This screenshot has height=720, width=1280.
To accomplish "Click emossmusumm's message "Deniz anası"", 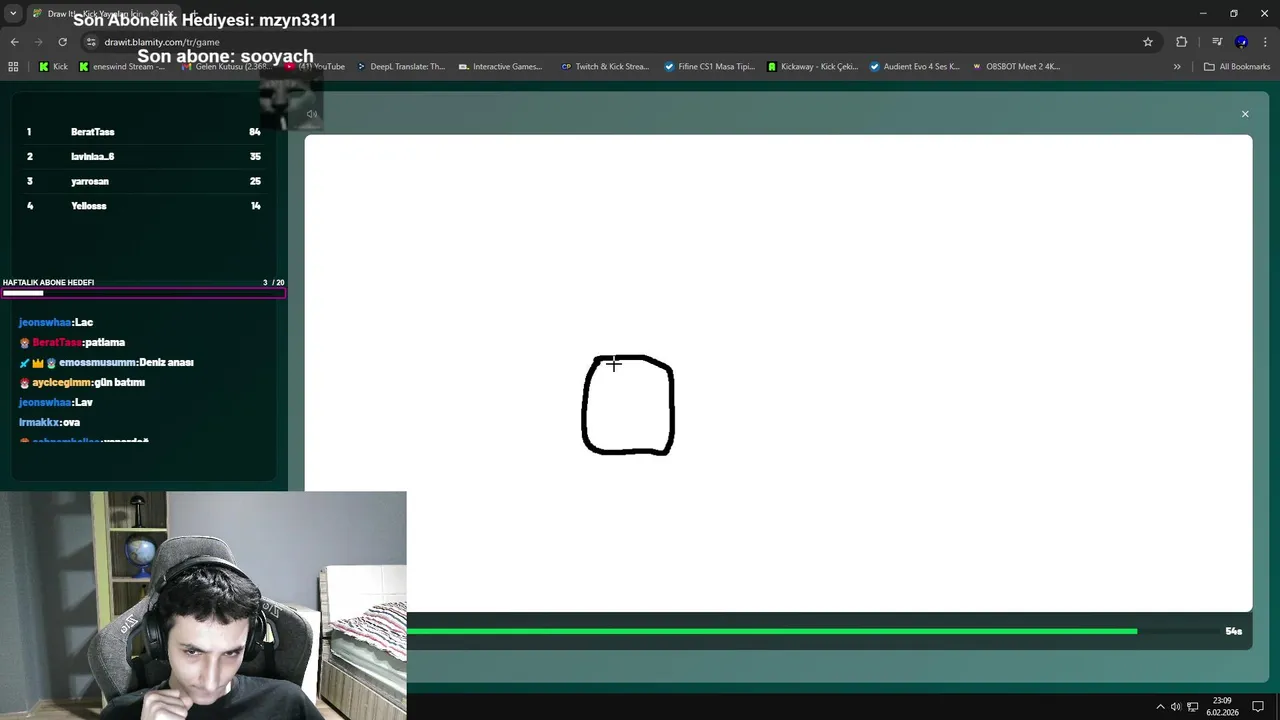I will point(106,362).
